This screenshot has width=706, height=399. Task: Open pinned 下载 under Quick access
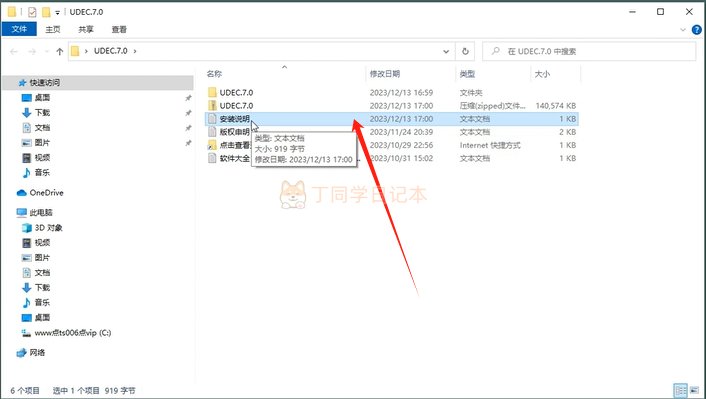tap(42, 113)
